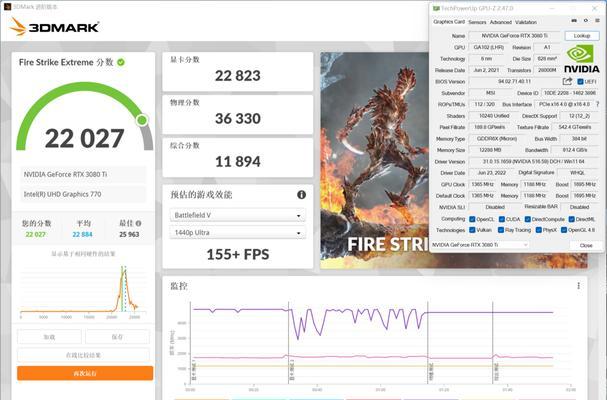The image size is (607, 400).
Task: Click the Intel(R) UHD Graphics 770 row
Action: pos(83,194)
